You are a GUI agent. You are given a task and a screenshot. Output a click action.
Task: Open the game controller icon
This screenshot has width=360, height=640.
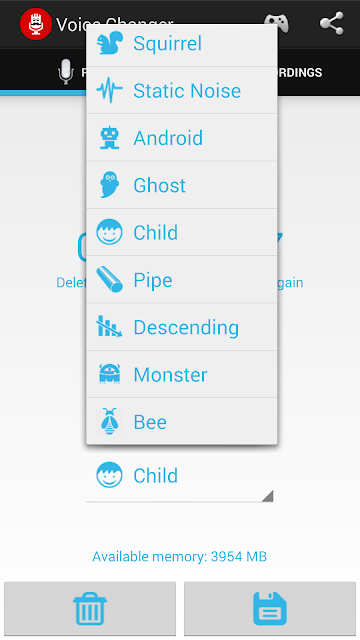tap(276, 24)
